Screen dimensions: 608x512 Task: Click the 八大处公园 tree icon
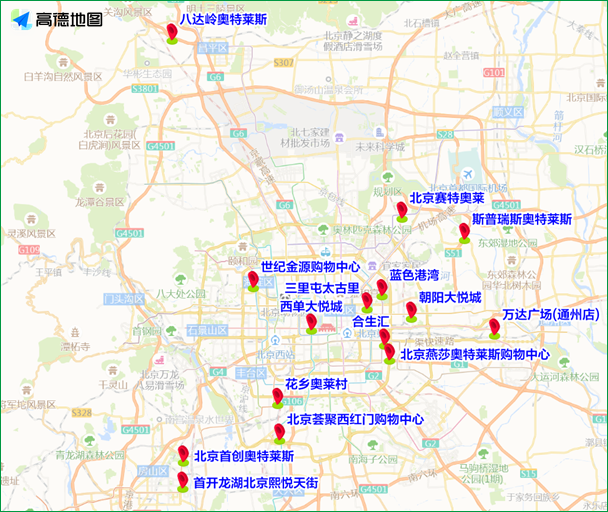click(x=180, y=279)
